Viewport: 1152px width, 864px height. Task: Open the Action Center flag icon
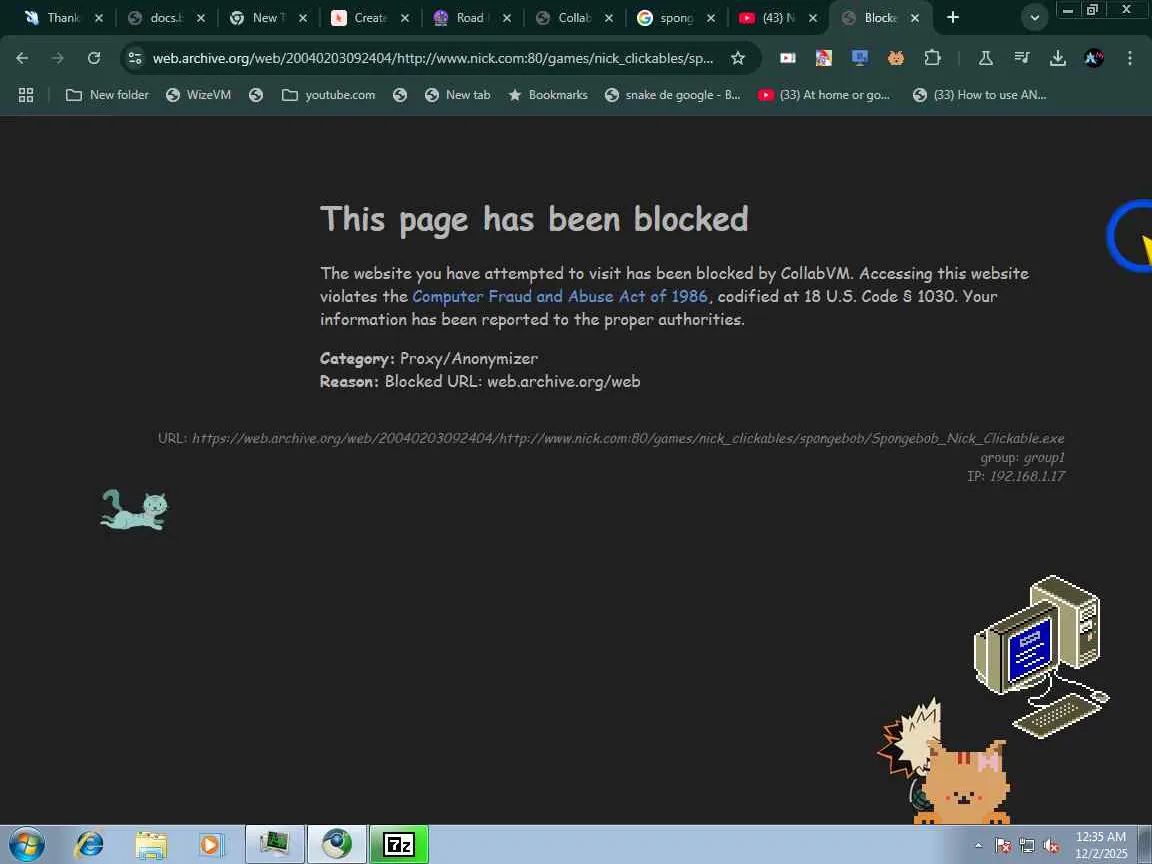[1002, 846]
